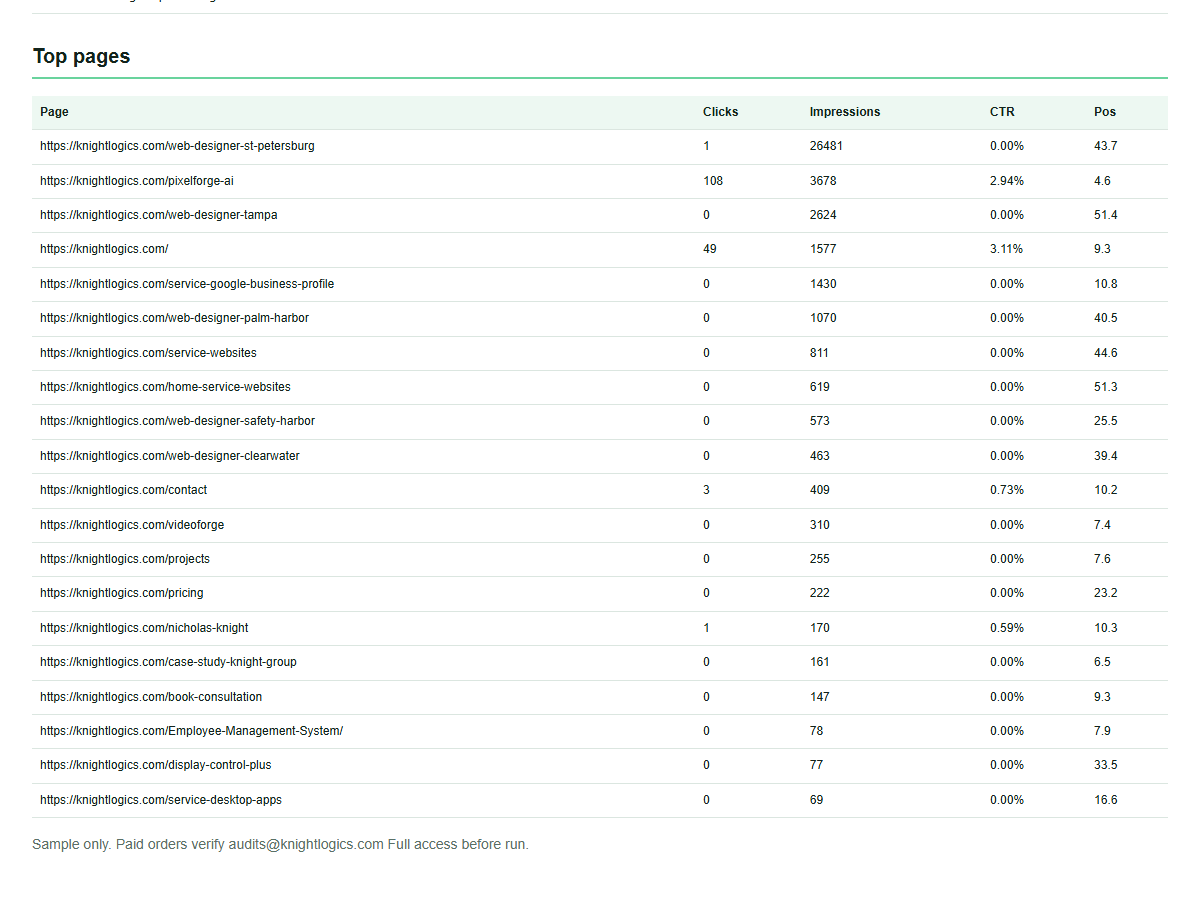Image resolution: width=1200 pixels, height=900 pixels.
Task: Click the Page column header
Action: [x=54, y=112]
